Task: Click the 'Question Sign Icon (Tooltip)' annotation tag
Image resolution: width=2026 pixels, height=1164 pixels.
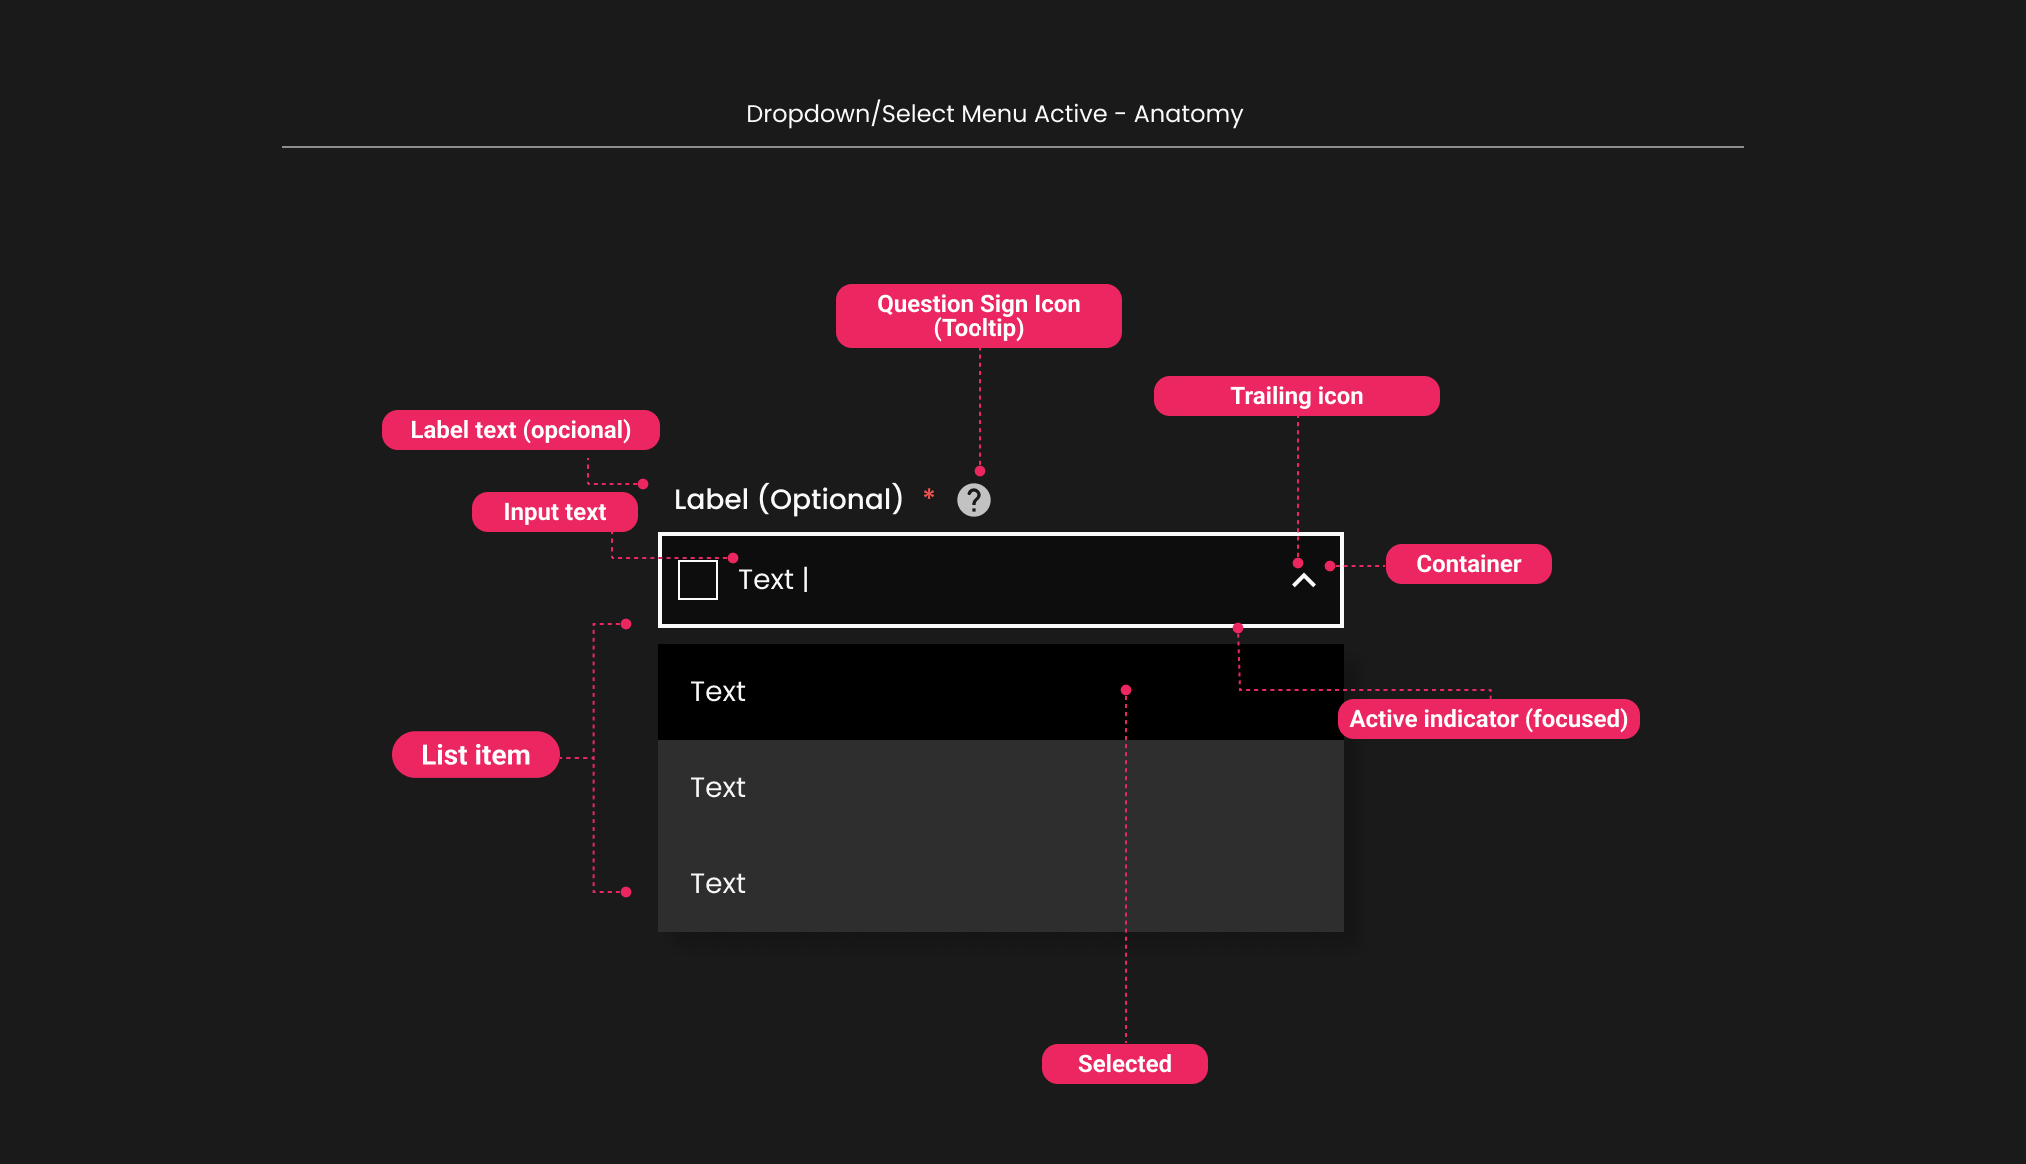Action: [x=979, y=316]
